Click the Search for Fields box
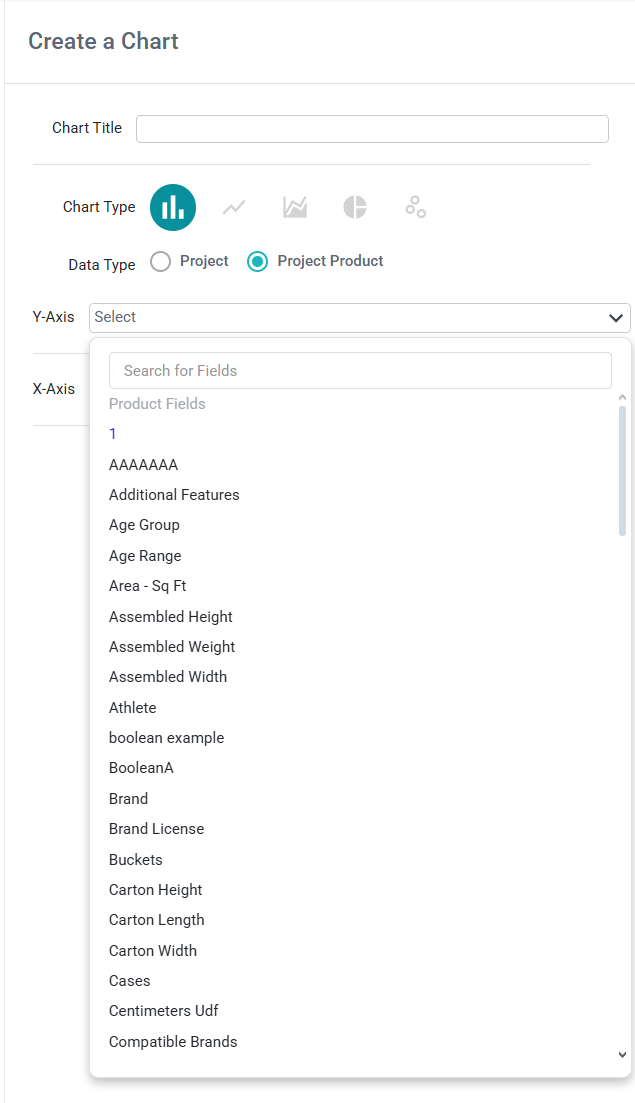The height and width of the screenshot is (1103, 635). point(360,371)
